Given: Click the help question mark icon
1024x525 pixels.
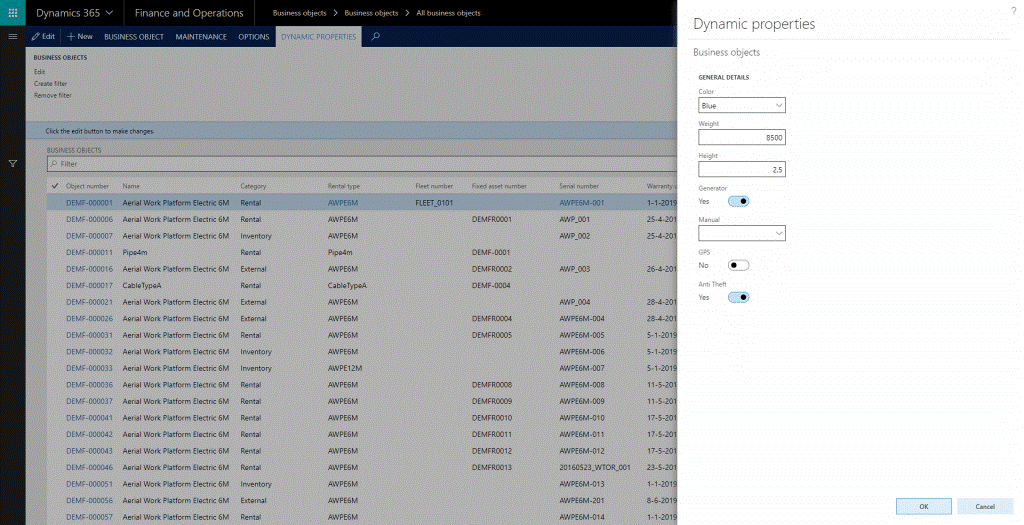Looking at the screenshot, I should pos(1014,12).
